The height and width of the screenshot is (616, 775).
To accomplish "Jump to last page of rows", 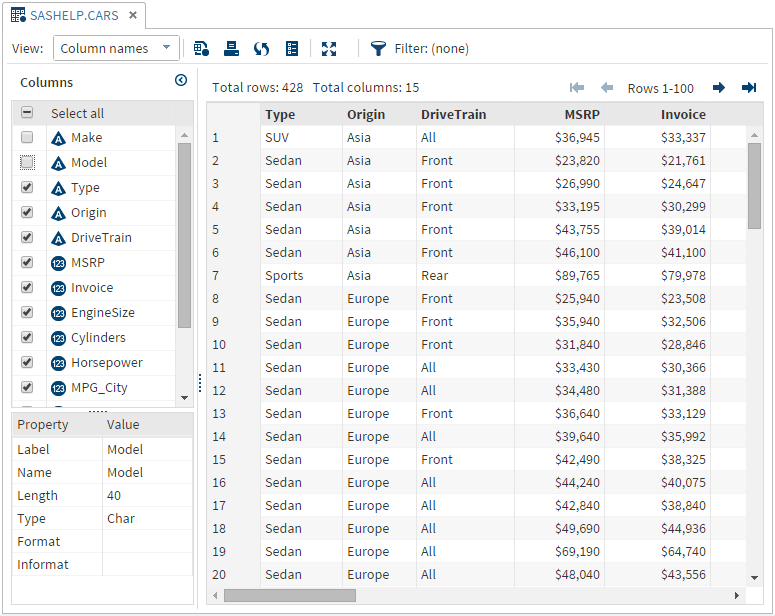I will pos(749,88).
